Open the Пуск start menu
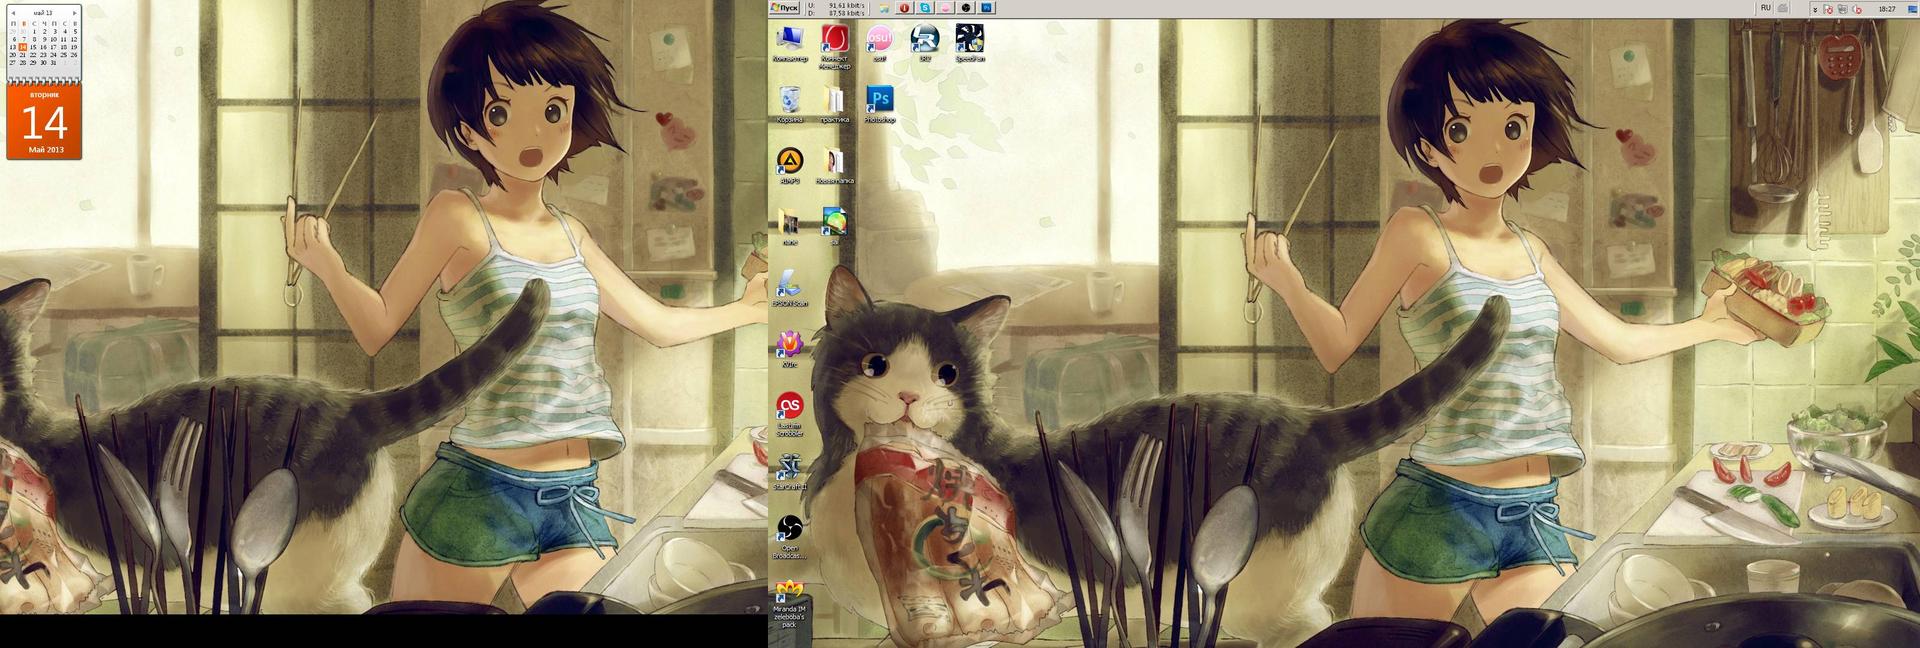 pyautogui.click(x=784, y=8)
